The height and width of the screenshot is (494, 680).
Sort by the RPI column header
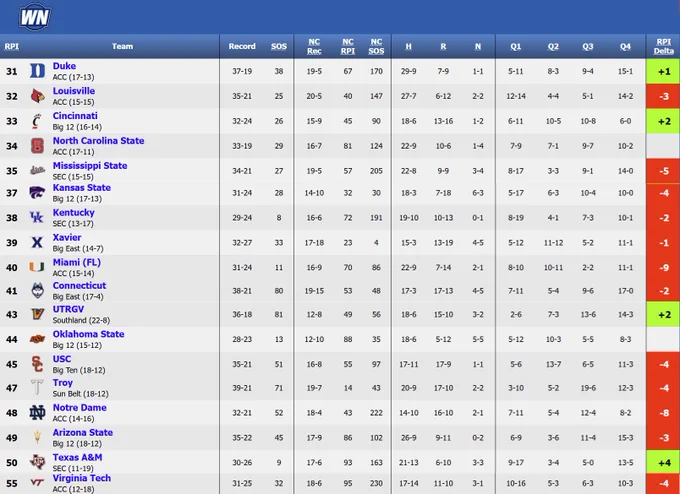(11, 46)
